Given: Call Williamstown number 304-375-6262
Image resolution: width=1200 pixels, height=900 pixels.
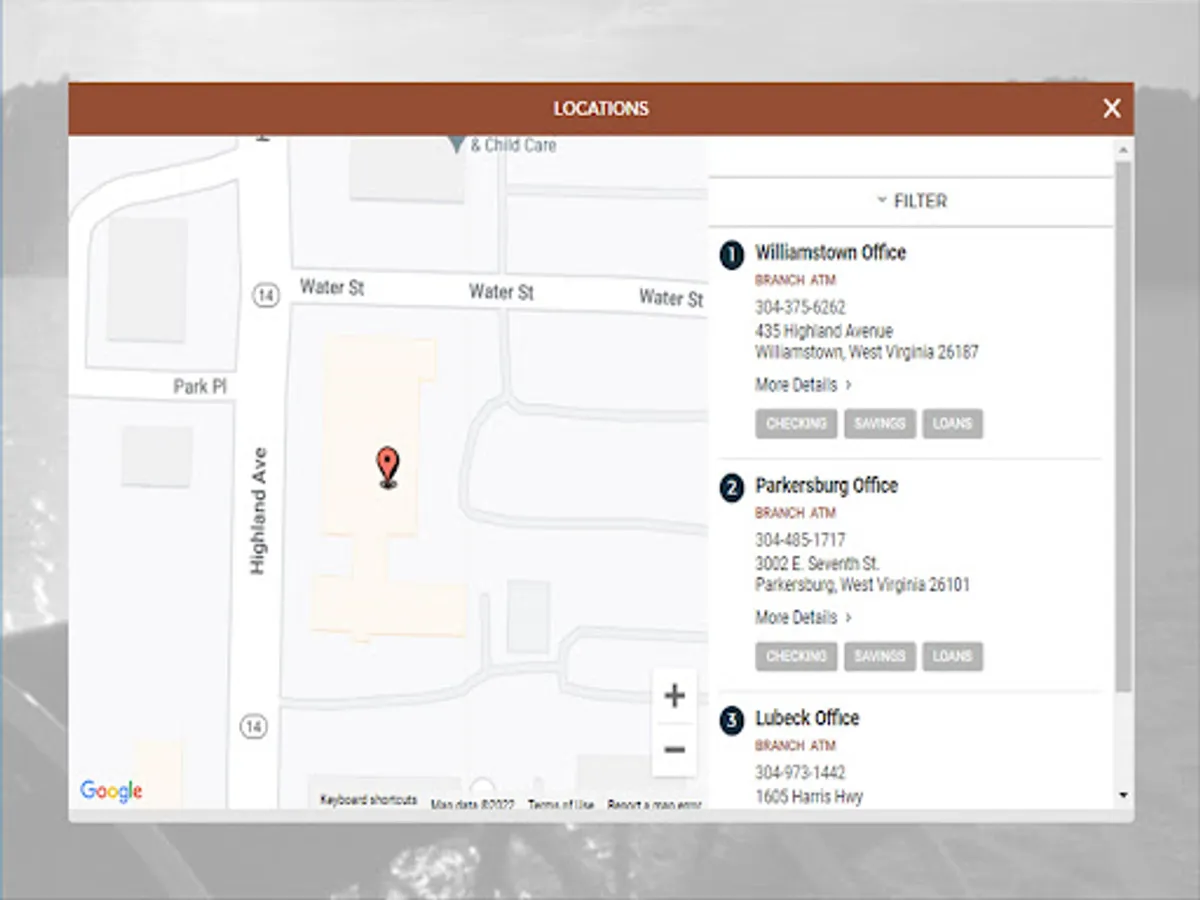Looking at the screenshot, I should 800,308.
